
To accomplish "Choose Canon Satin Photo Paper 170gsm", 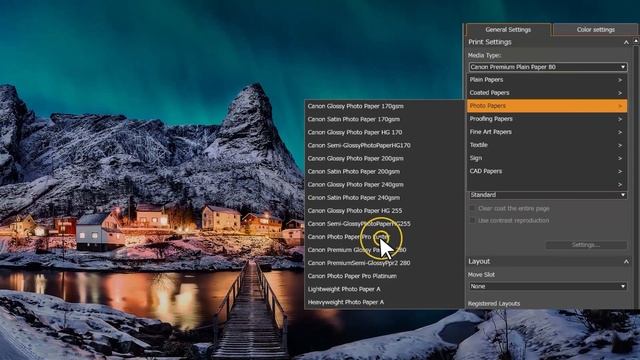I will point(384,119).
